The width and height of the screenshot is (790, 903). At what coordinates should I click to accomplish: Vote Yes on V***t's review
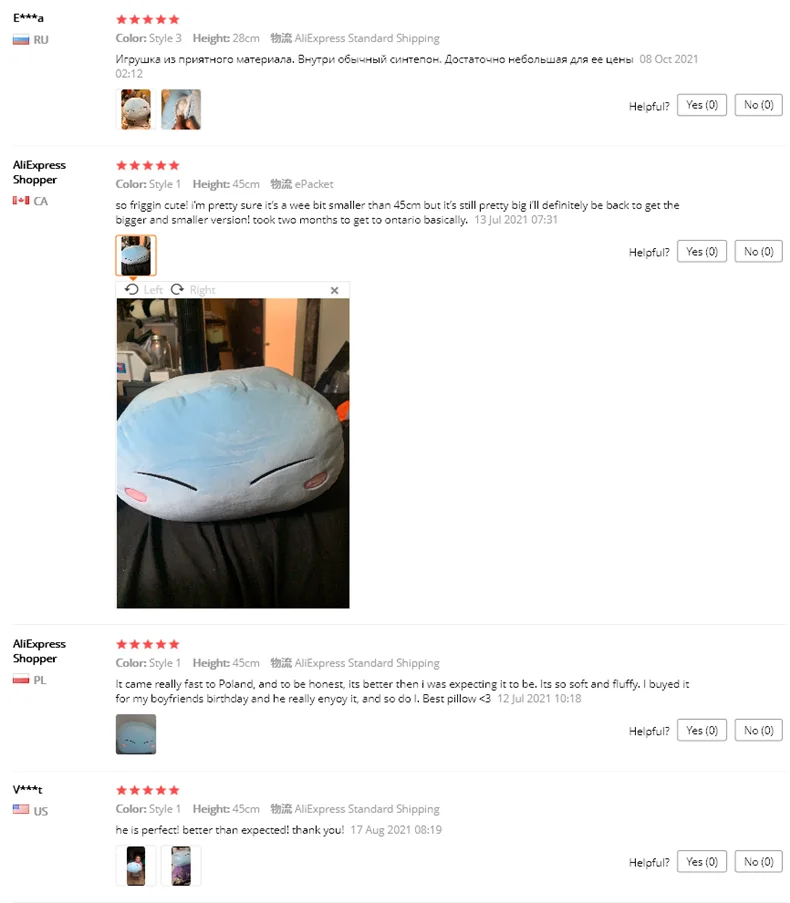click(701, 862)
